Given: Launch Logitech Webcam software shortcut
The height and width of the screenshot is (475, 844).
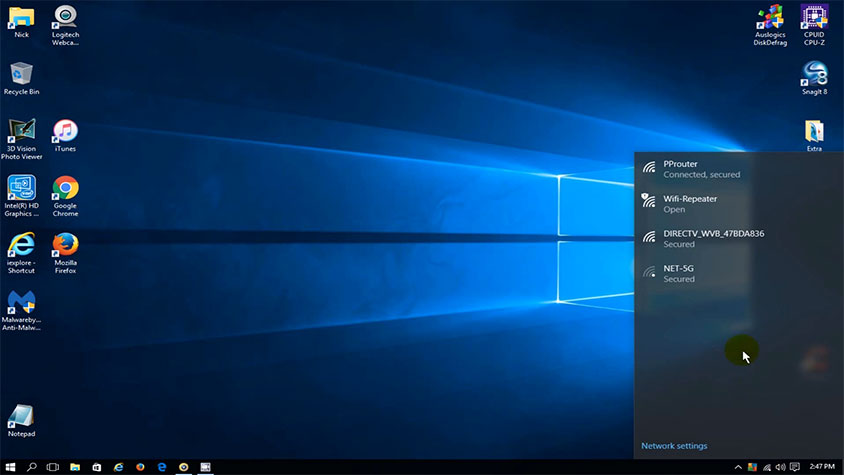Looking at the screenshot, I should (65, 25).
